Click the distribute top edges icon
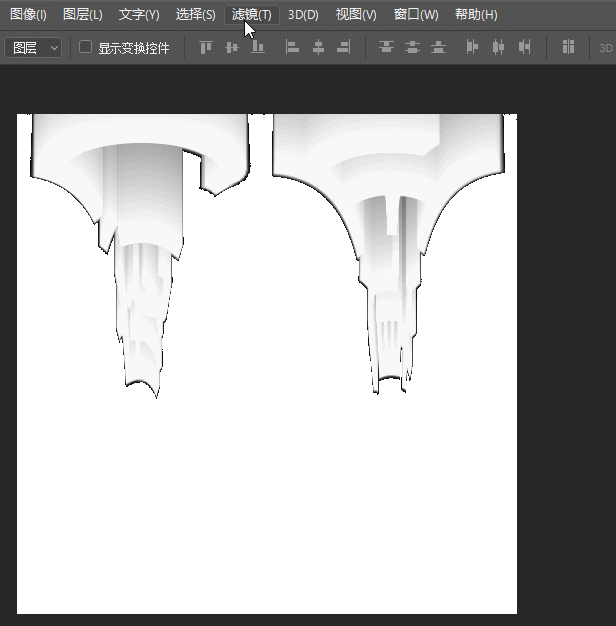 (x=386, y=47)
